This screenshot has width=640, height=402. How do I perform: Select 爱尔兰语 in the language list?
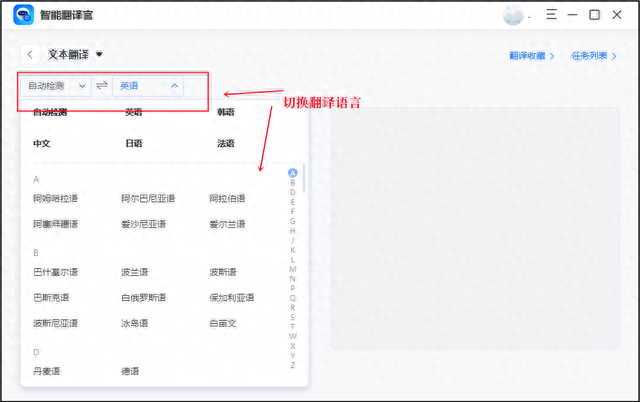click(227, 224)
